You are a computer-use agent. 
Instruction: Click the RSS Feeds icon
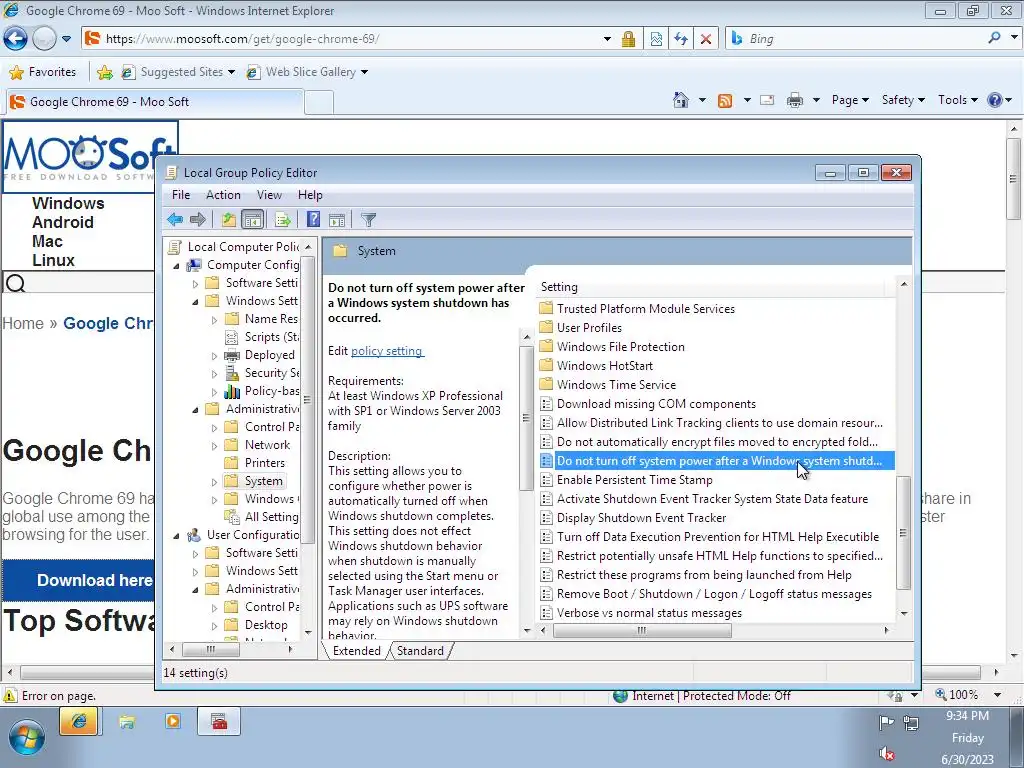coord(725,101)
